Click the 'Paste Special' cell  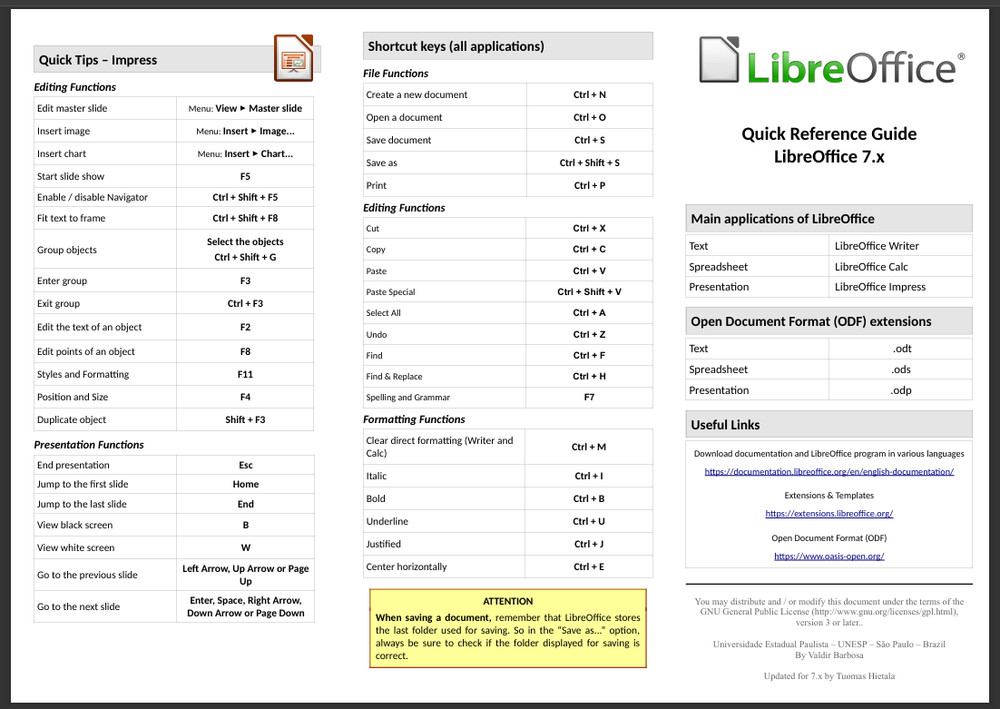[445, 292]
